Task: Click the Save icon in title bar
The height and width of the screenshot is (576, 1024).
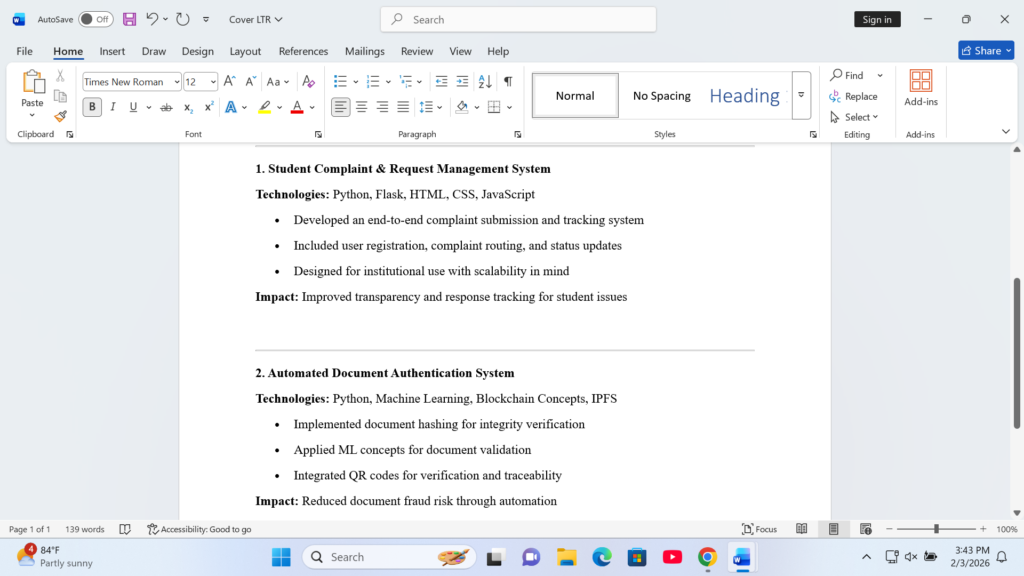Action: (129, 19)
